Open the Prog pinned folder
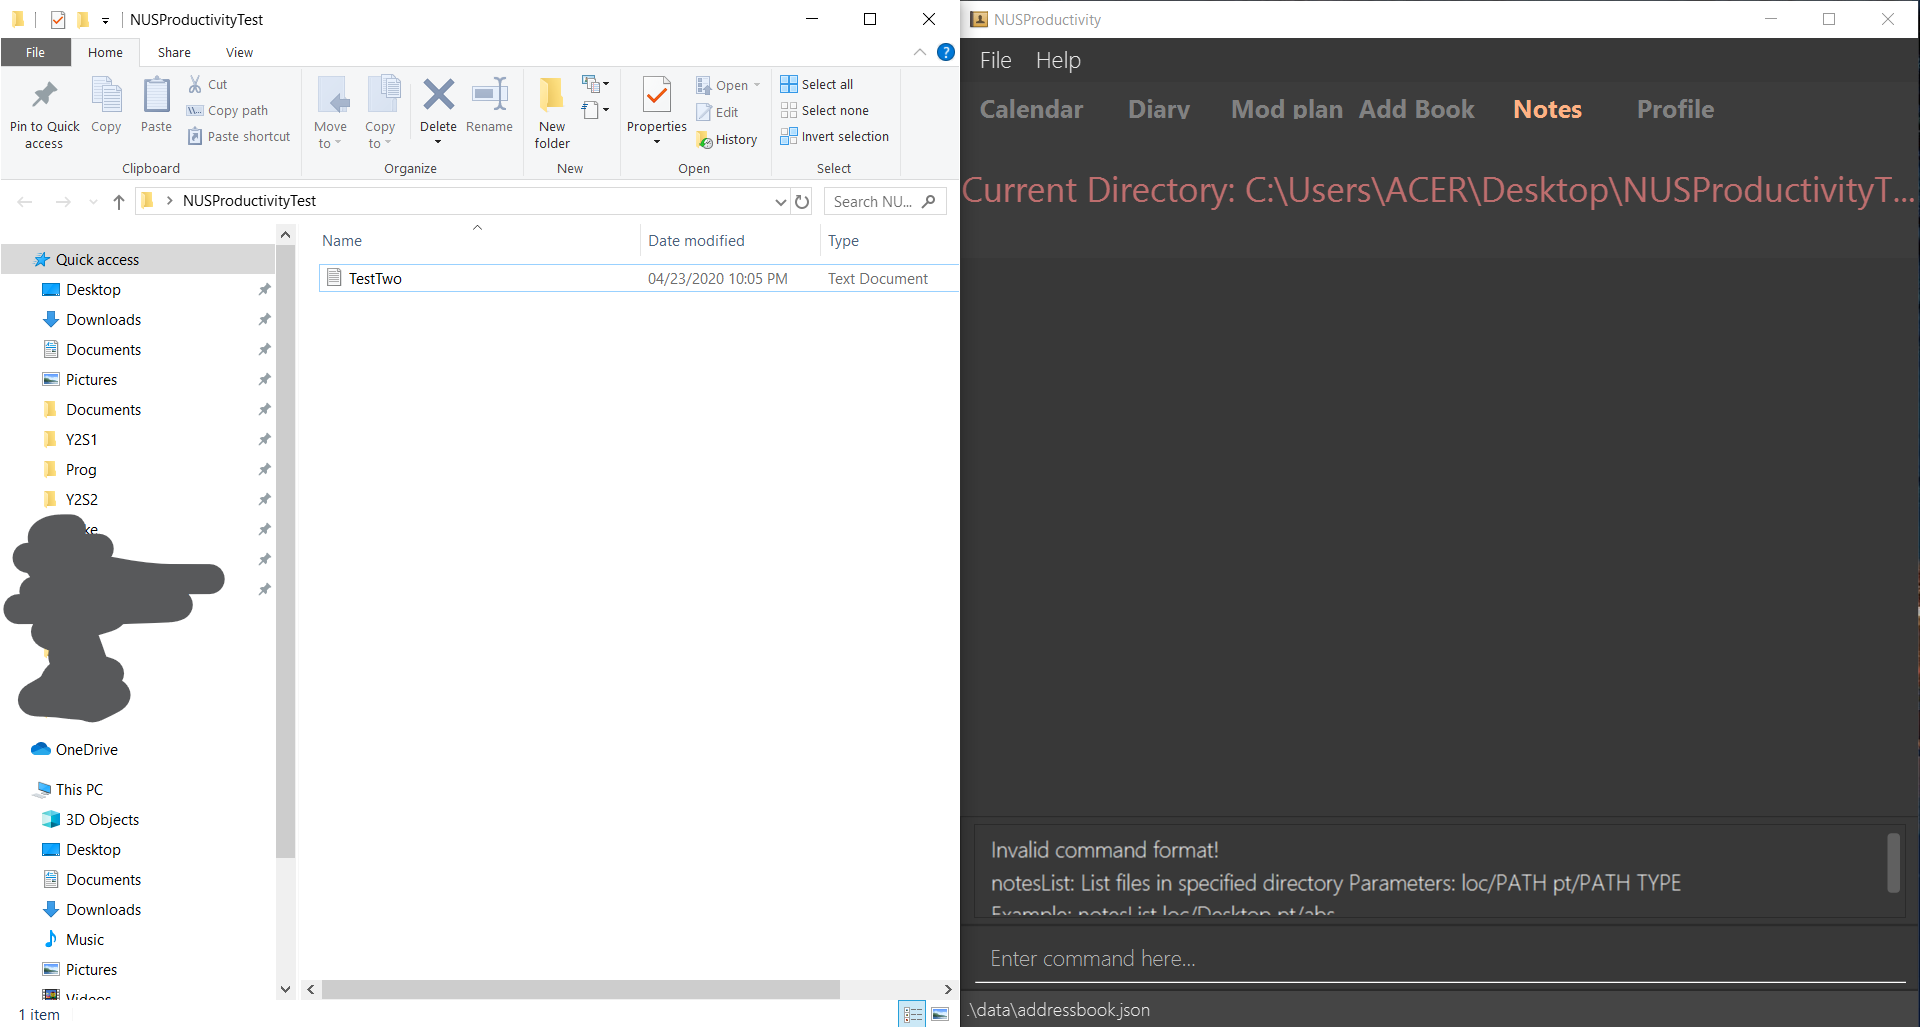Viewport: 1920px width, 1027px height. point(81,469)
